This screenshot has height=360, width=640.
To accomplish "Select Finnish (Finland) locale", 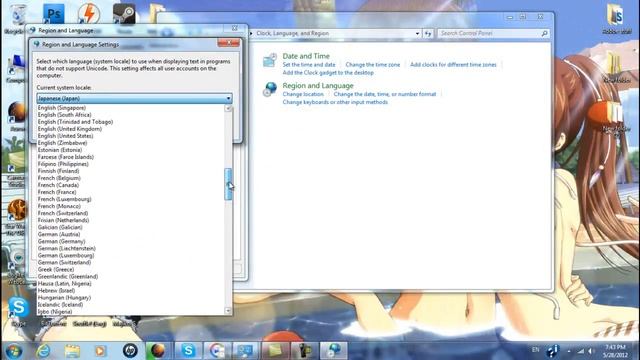I will [58, 171].
